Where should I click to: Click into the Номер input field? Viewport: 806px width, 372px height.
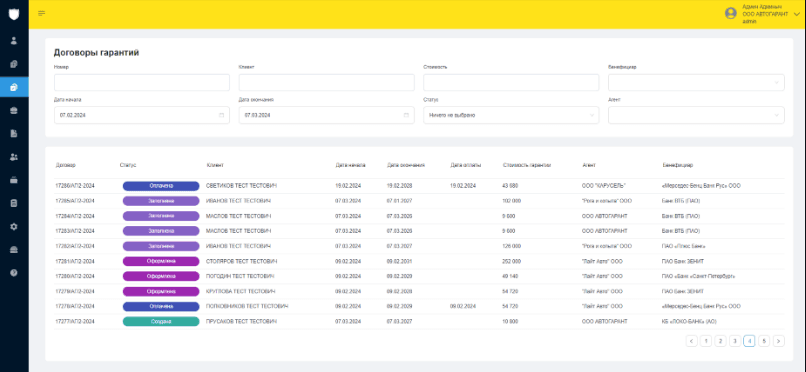[142, 83]
